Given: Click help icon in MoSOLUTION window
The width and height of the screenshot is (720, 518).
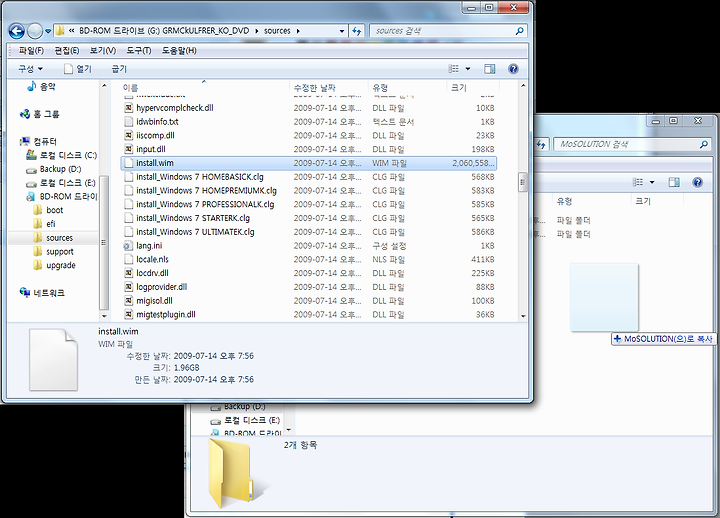Looking at the screenshot, I should click(698, 182).
